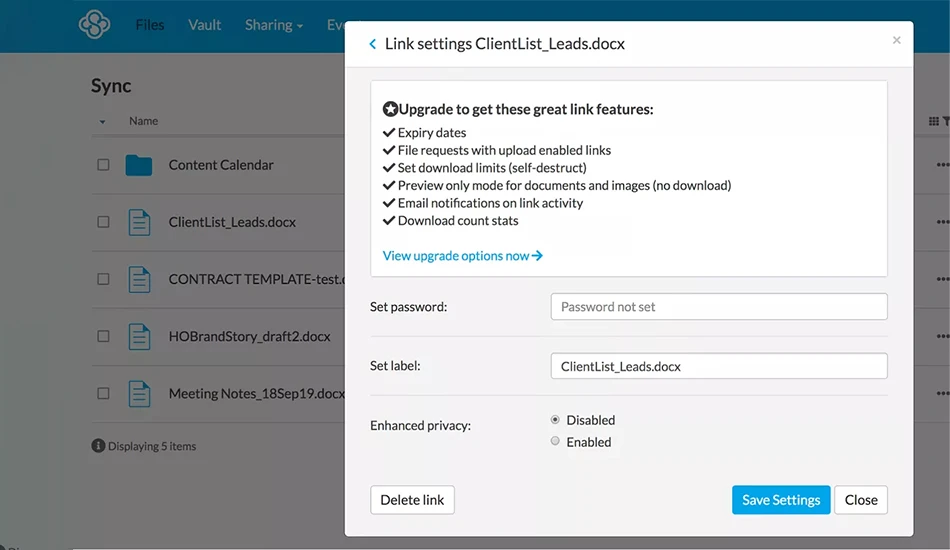Viewport: 950px width, 550px height.
Task: Click the Save Settings button
Action: (781, 500)
